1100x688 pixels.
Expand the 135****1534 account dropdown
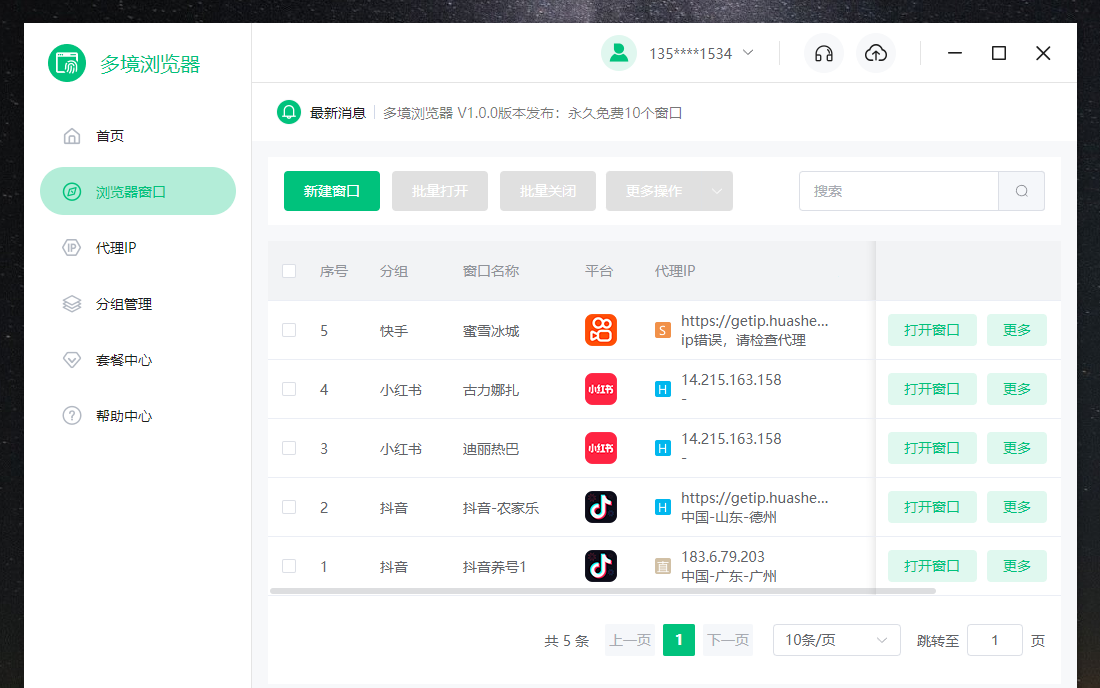pos(702,53)
